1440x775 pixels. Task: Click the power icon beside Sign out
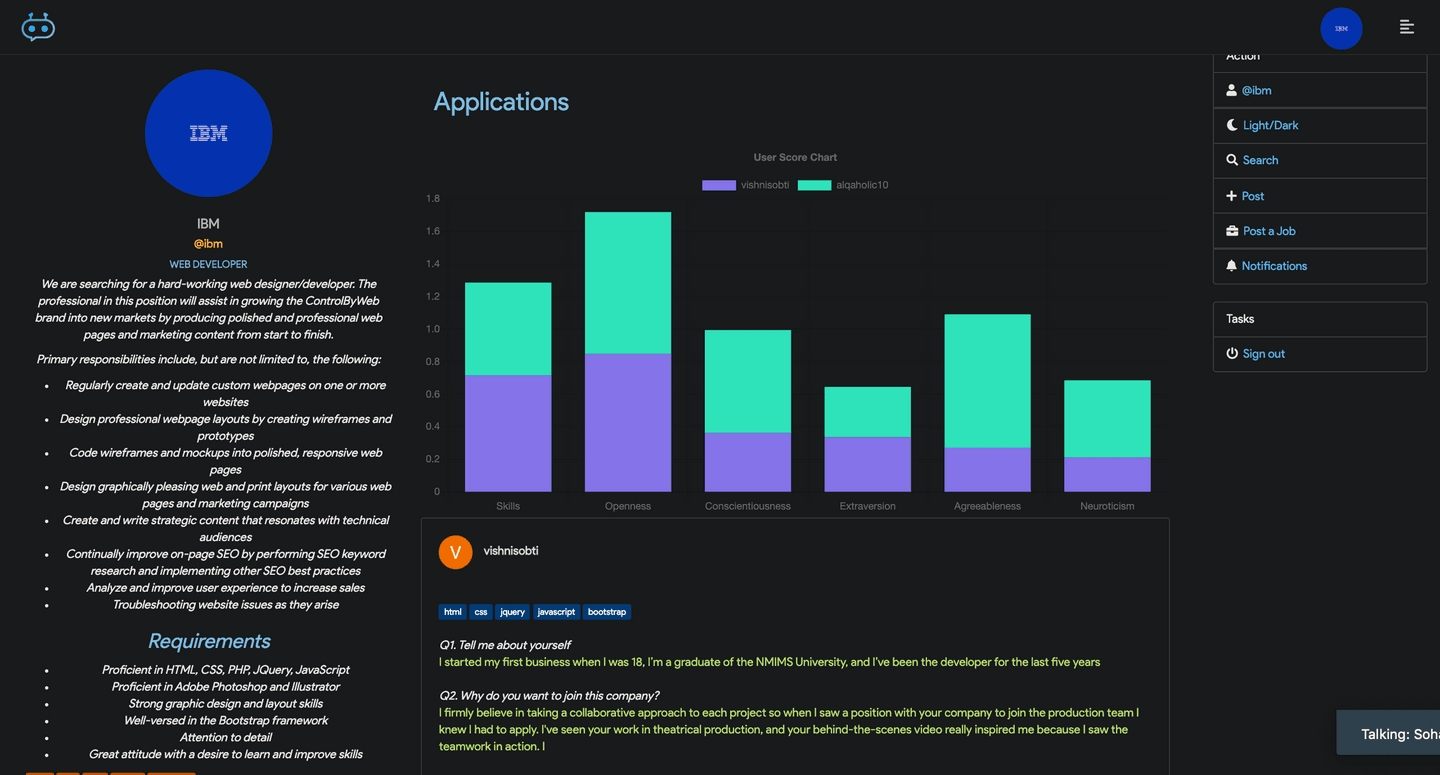1232,354
